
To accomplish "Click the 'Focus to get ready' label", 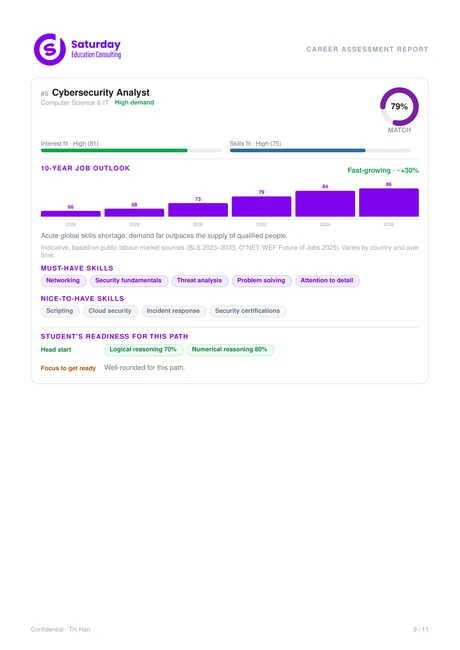I will point(68,368).
